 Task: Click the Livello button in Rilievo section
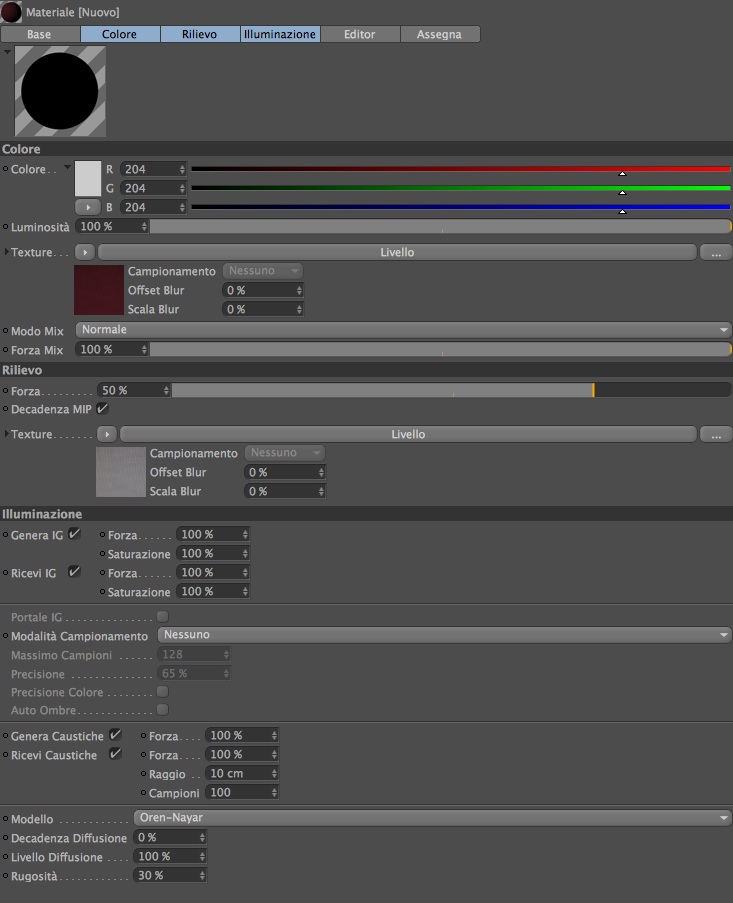point(408,434)
